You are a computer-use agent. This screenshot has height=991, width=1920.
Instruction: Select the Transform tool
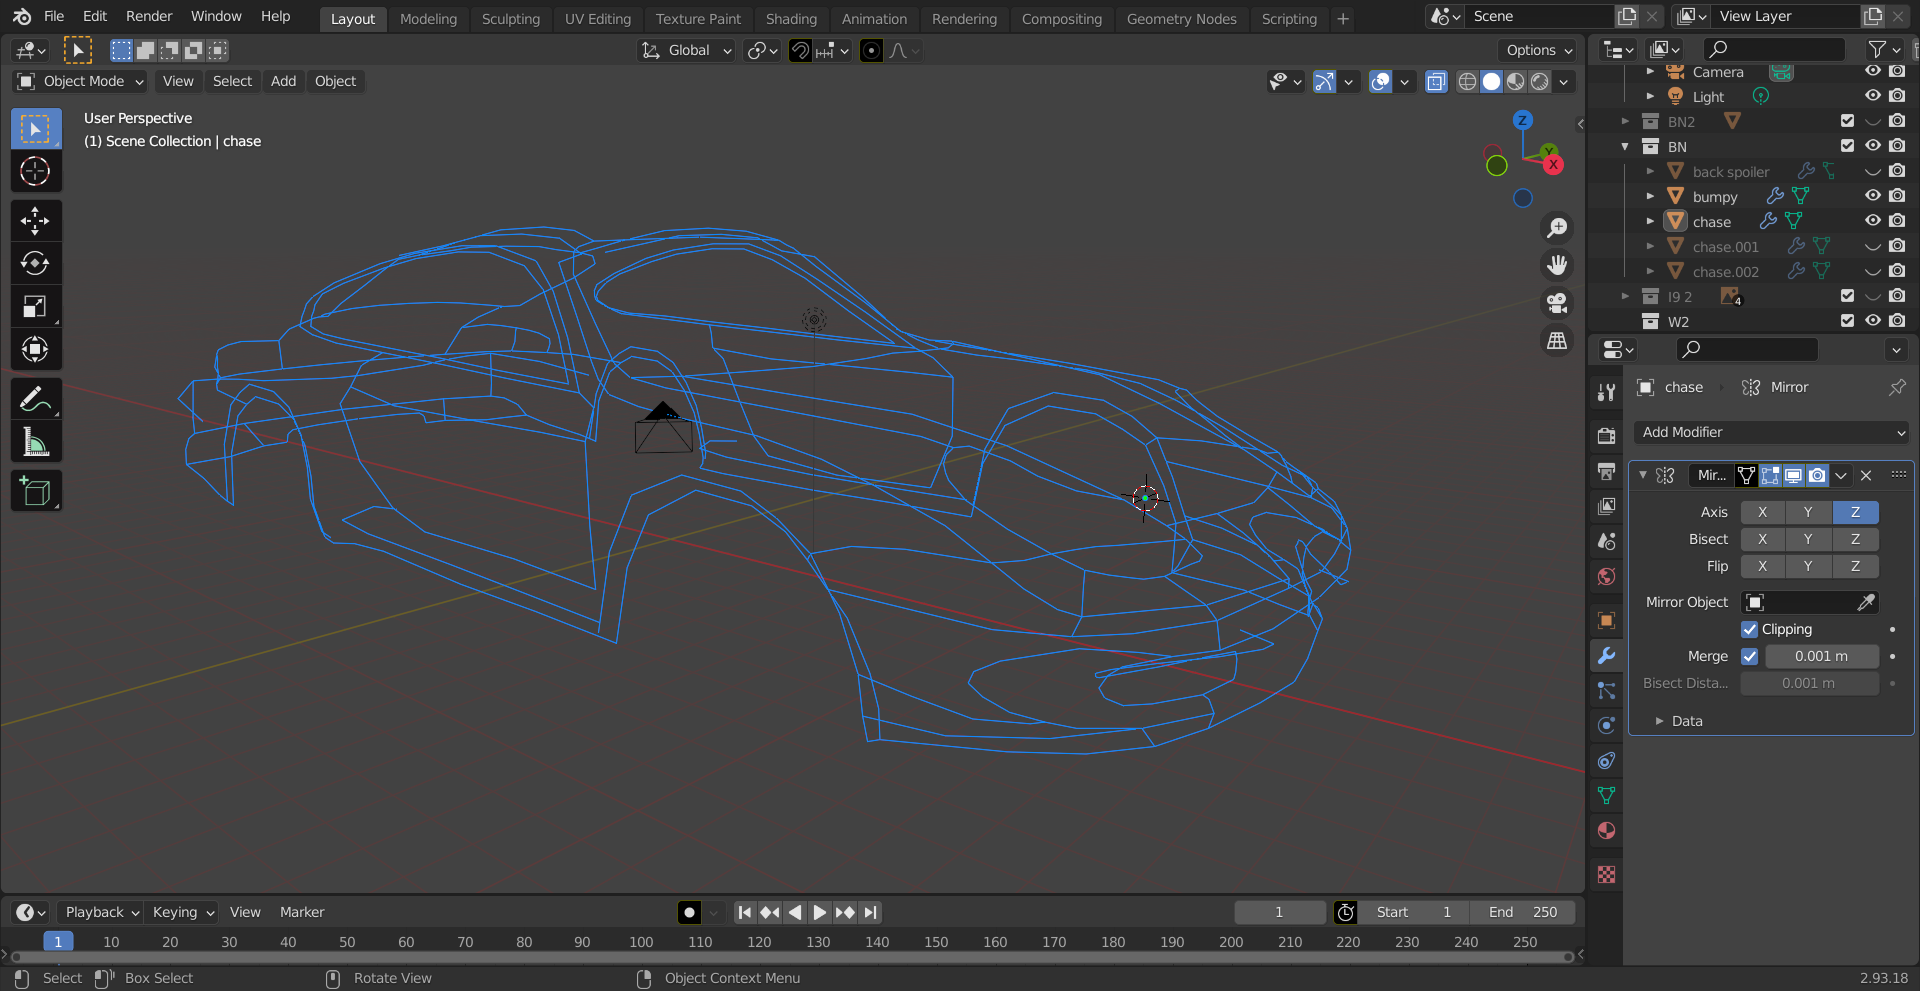(35, 350)
